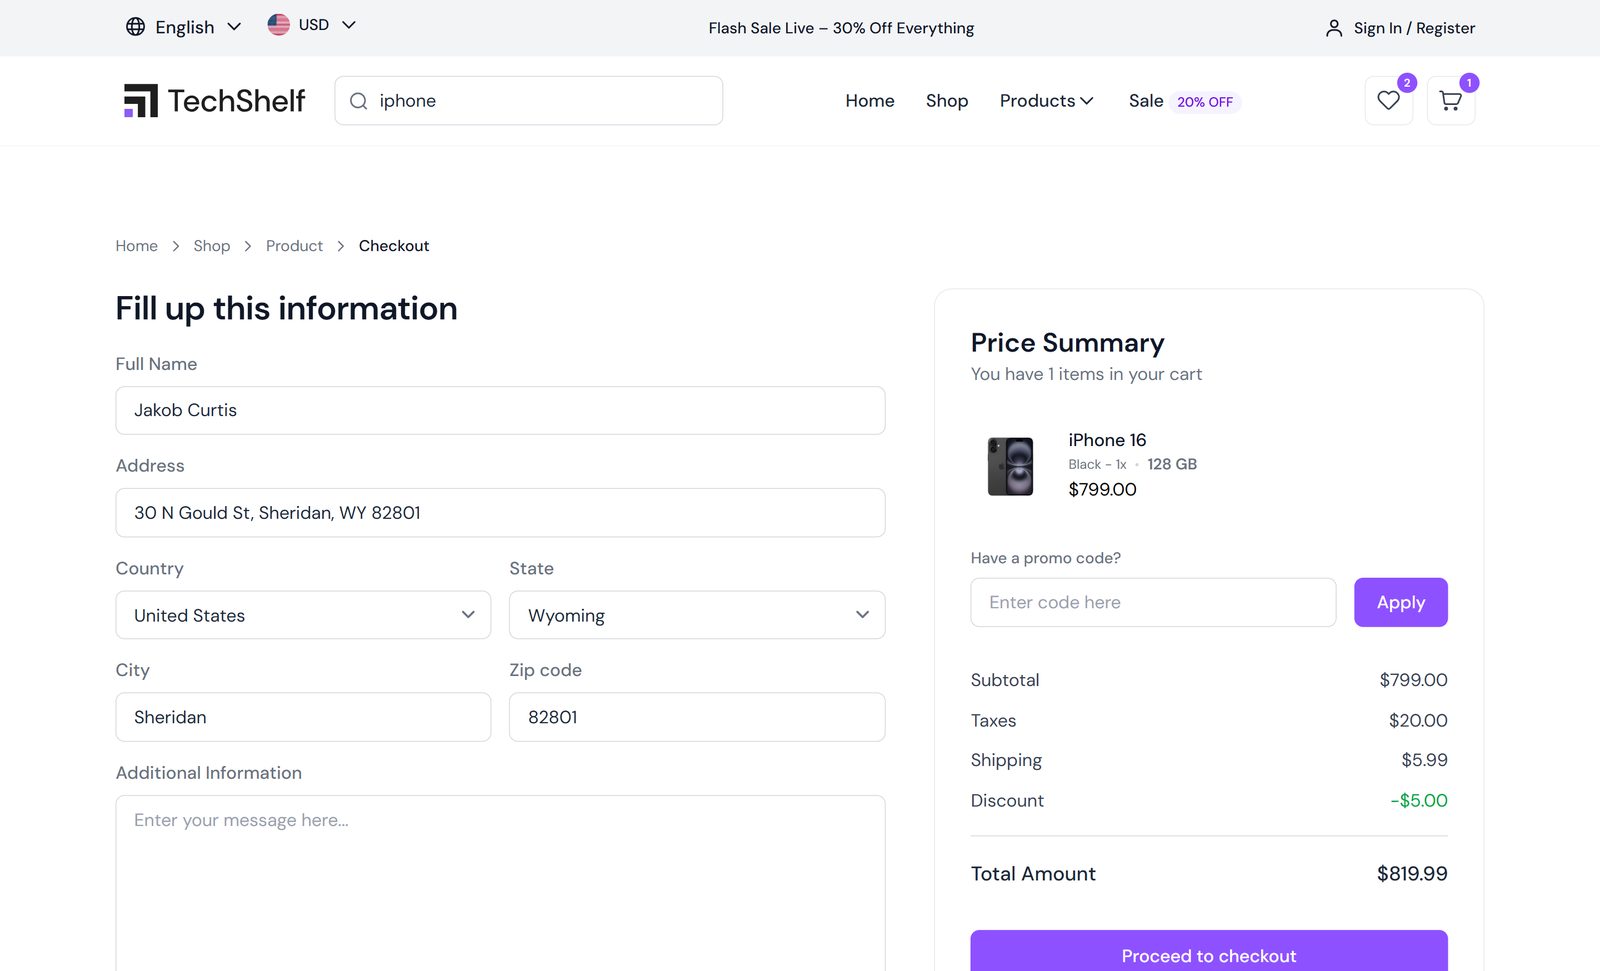Click the 128 GB storage label
Viewport: 1600px width, 971px height.
(1172, 464)
